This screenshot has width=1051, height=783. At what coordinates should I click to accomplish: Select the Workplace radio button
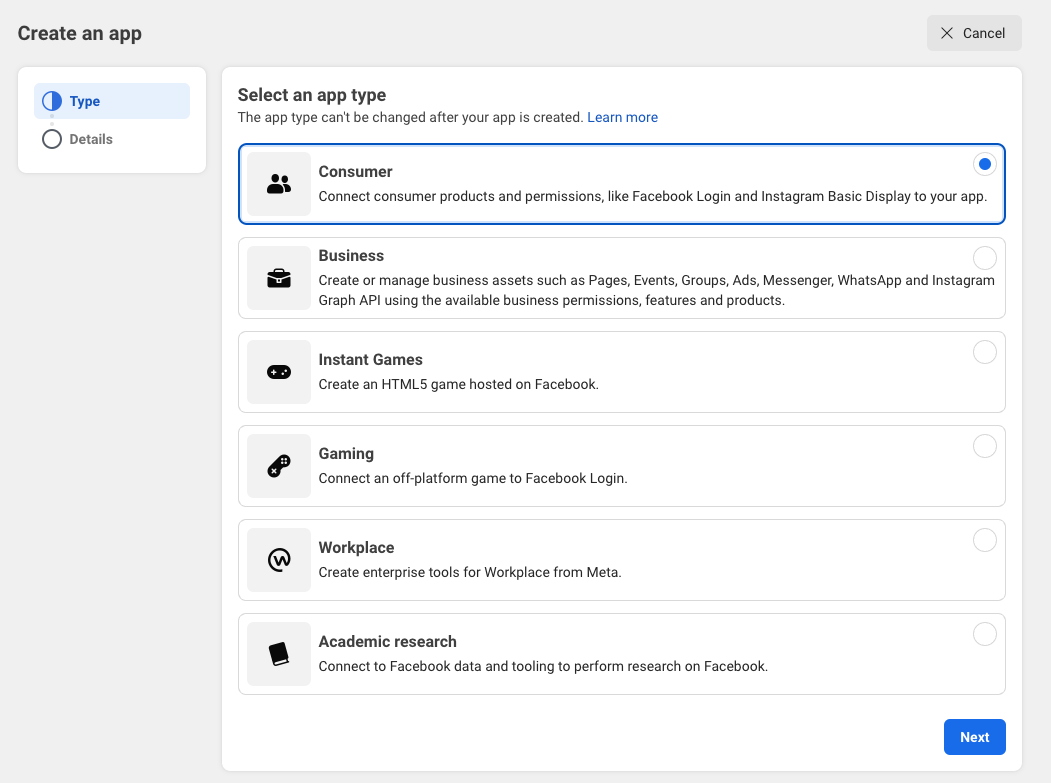(985, 540)
